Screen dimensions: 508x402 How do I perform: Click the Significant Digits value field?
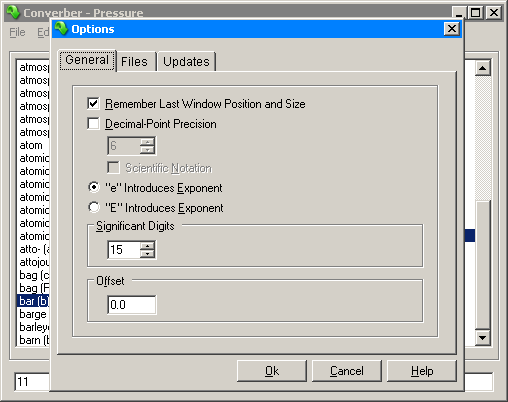point(124,250)
